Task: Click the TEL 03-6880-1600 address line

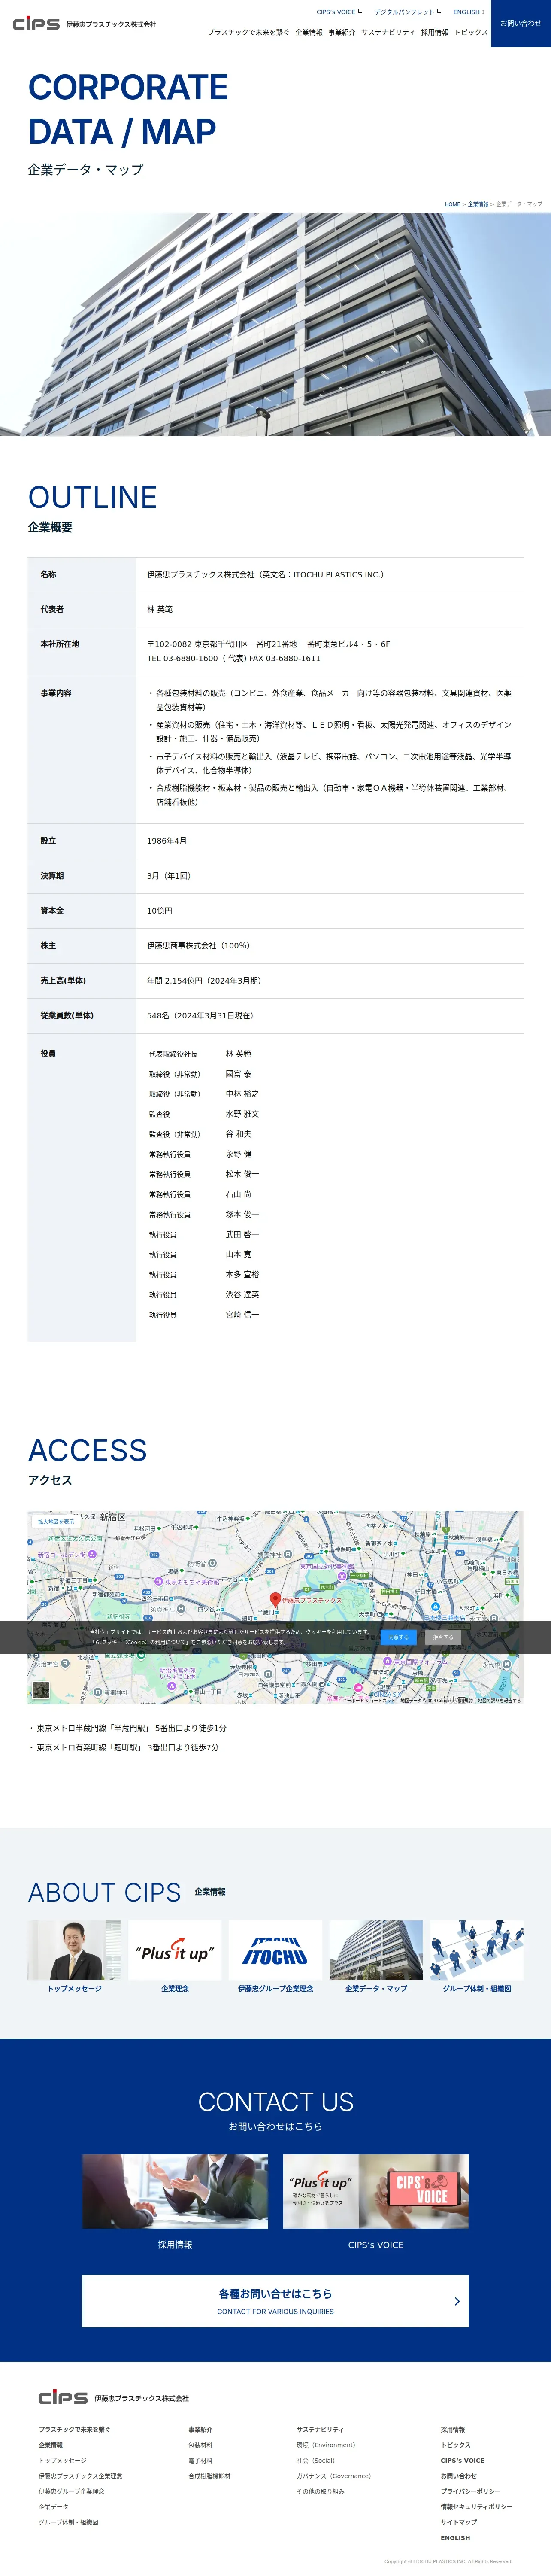Action: pyautogui.click(x=234, y=658)
